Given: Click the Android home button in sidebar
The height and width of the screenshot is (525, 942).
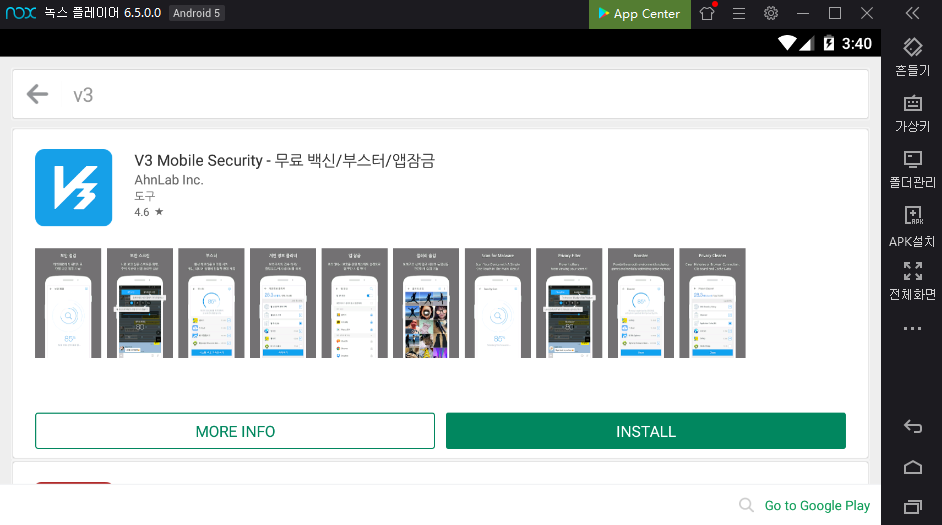Looking at the screenshot, I should tap(913, 467).
